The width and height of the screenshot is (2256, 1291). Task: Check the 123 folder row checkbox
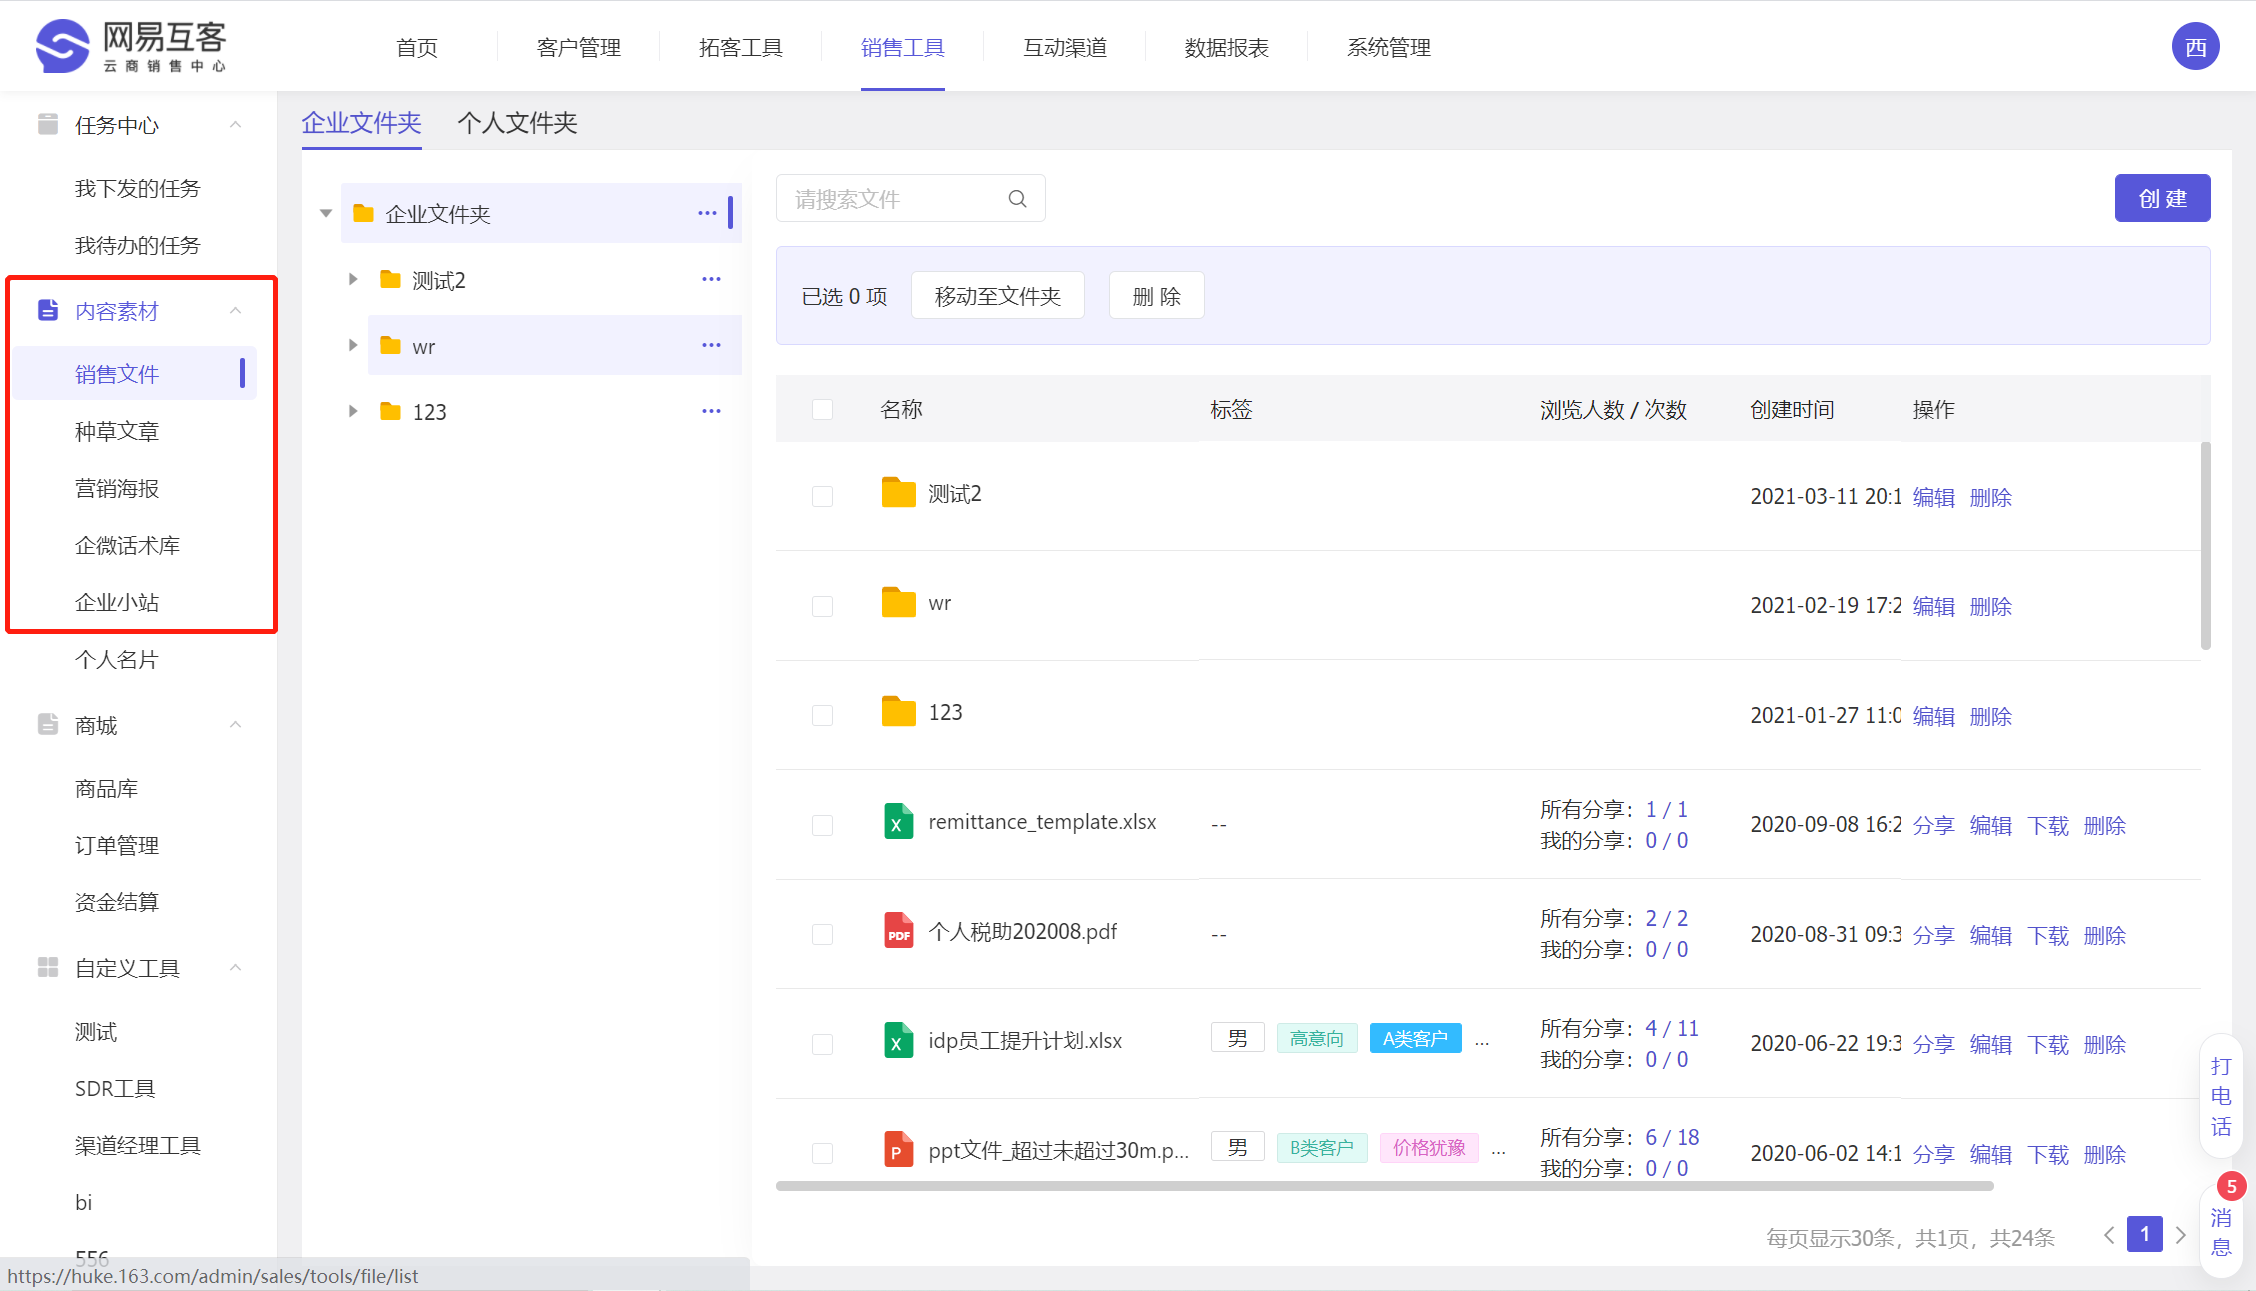tap(822, 715)
